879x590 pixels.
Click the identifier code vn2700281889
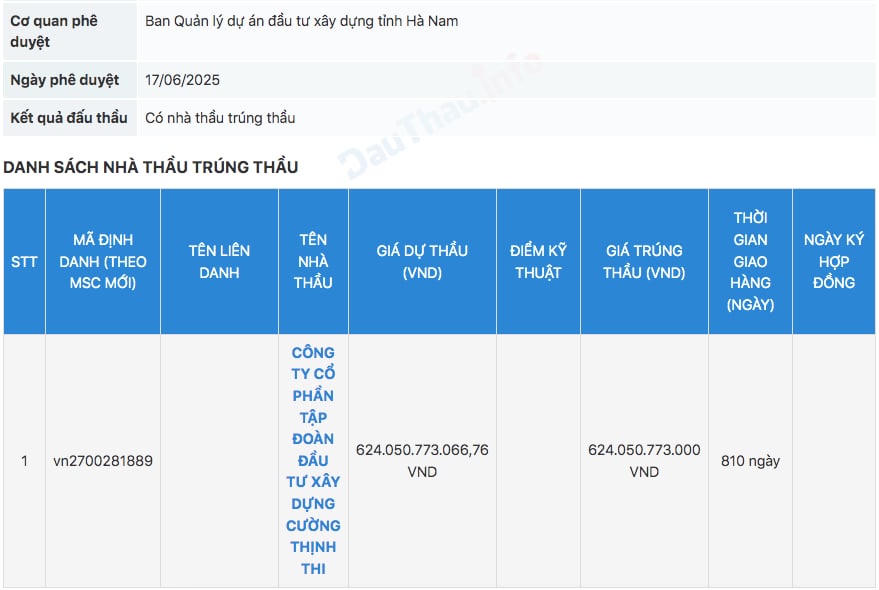tap(103, 461)
